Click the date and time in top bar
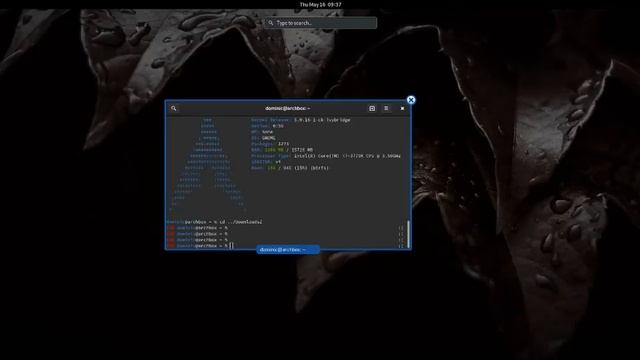The image size is (640, 360). pos(320,4)
